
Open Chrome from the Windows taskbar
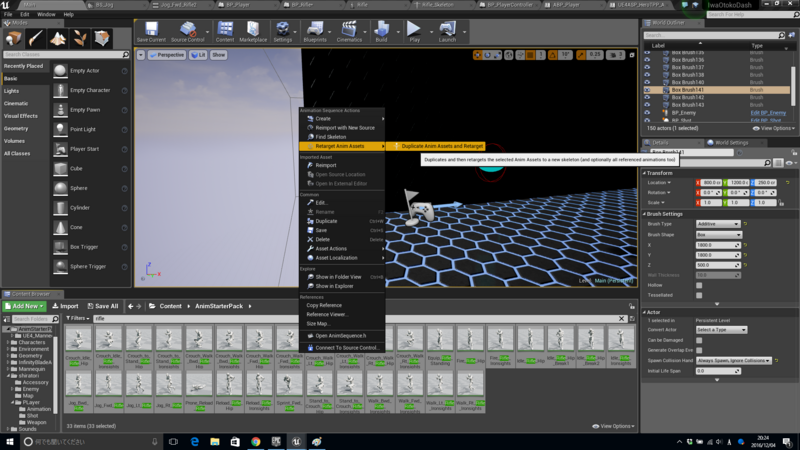click(x=256, y=441)
